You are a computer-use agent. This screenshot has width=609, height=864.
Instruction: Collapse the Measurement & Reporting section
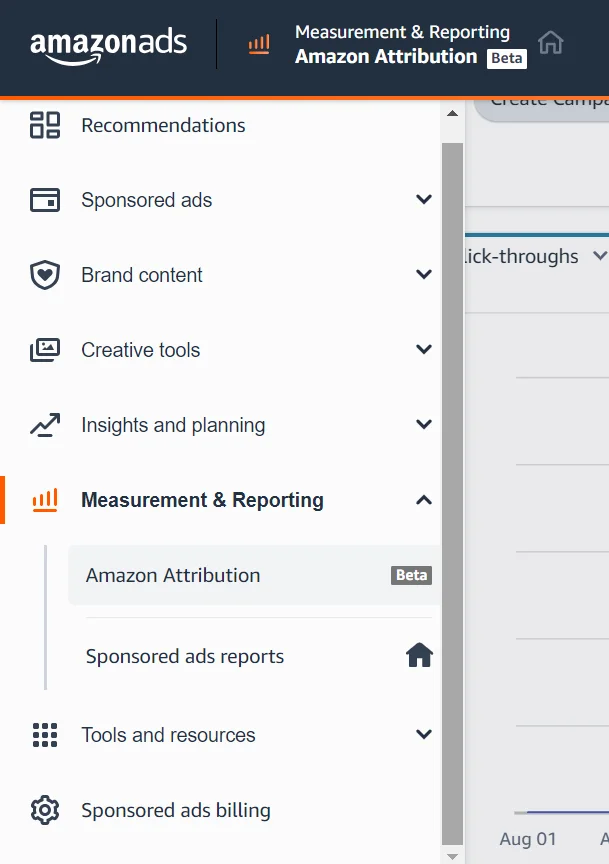[422, 500]
